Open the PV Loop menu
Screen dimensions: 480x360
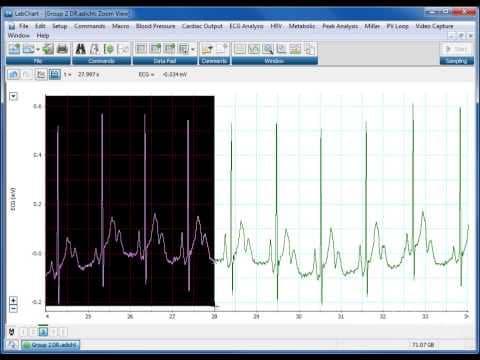[397, 26]
